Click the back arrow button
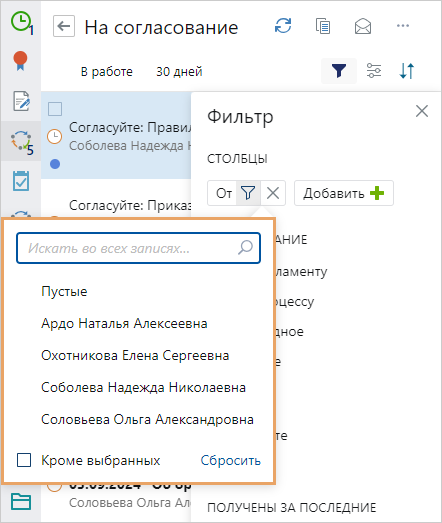Screen dimensions: 442x523 [x=64, y=26]
